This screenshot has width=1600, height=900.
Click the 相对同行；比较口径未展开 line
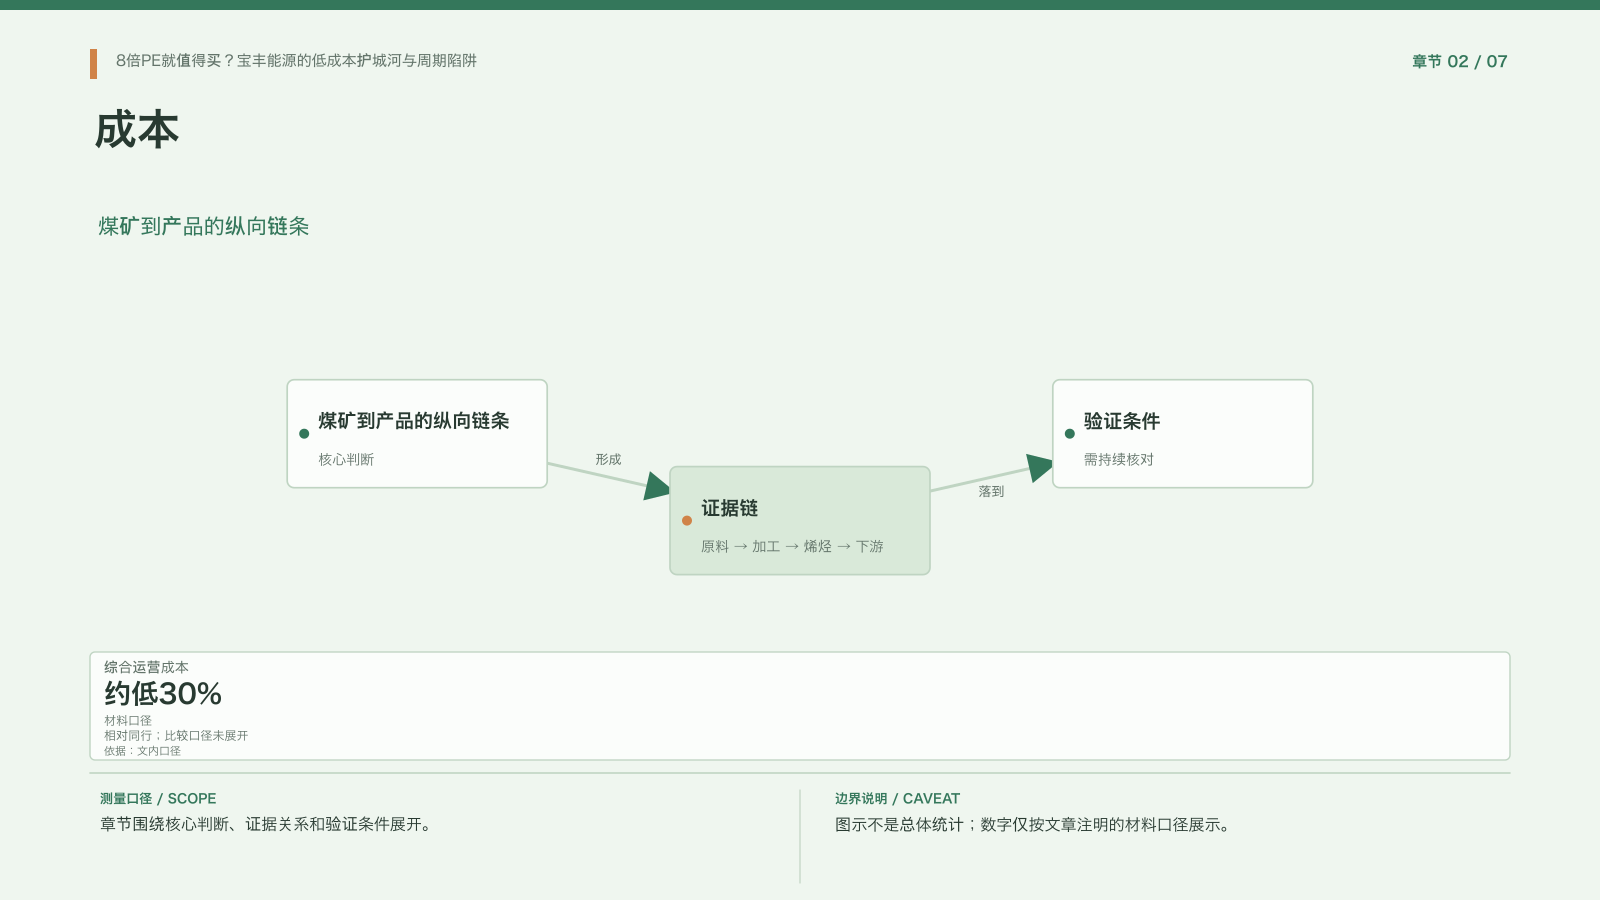(176, 736)
